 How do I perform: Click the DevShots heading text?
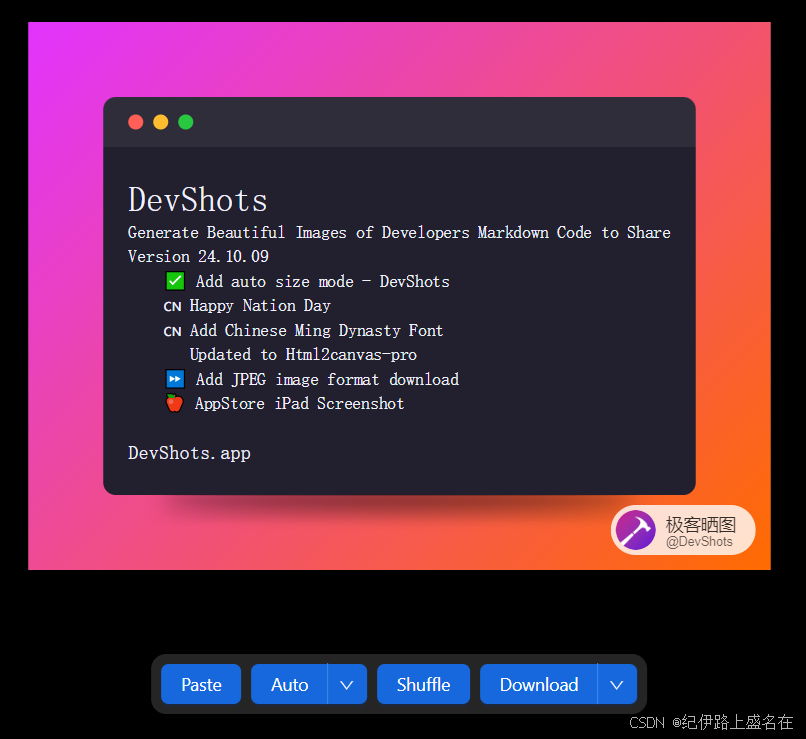[197, 199]
